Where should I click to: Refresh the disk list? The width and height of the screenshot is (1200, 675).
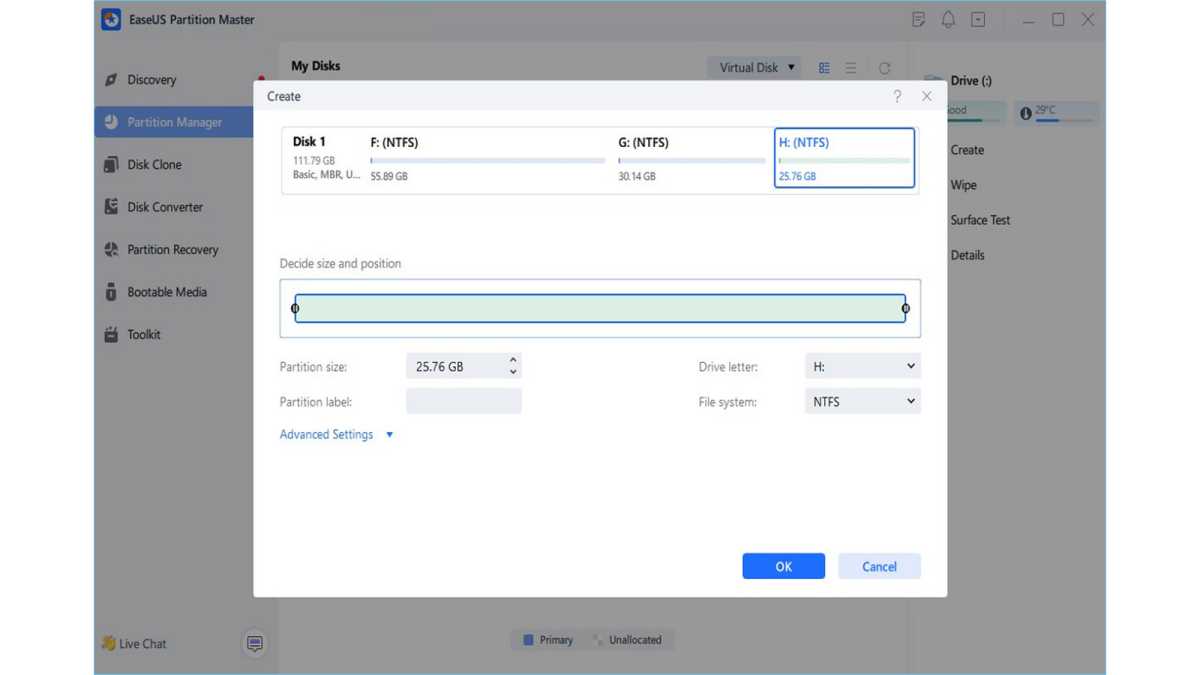click(x=884, y=68)
